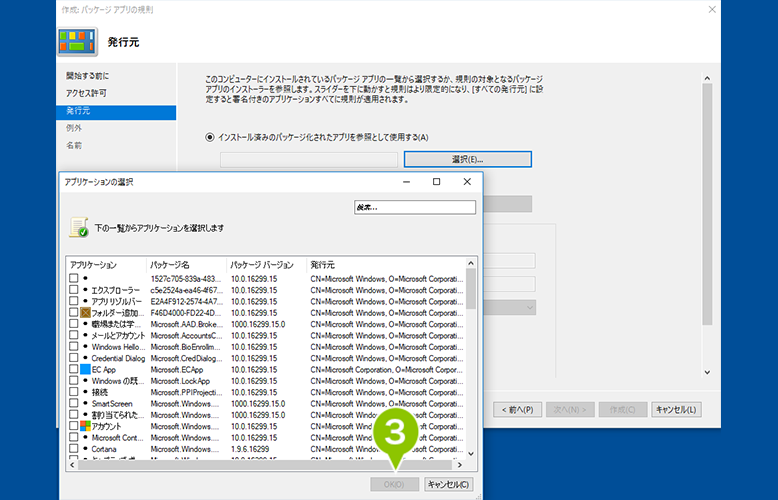Click the CN=Microsoft Corporation publisher cell
The height and width of the screenshot is (500, 778).
pyautogui.click(x=386, y=370)
